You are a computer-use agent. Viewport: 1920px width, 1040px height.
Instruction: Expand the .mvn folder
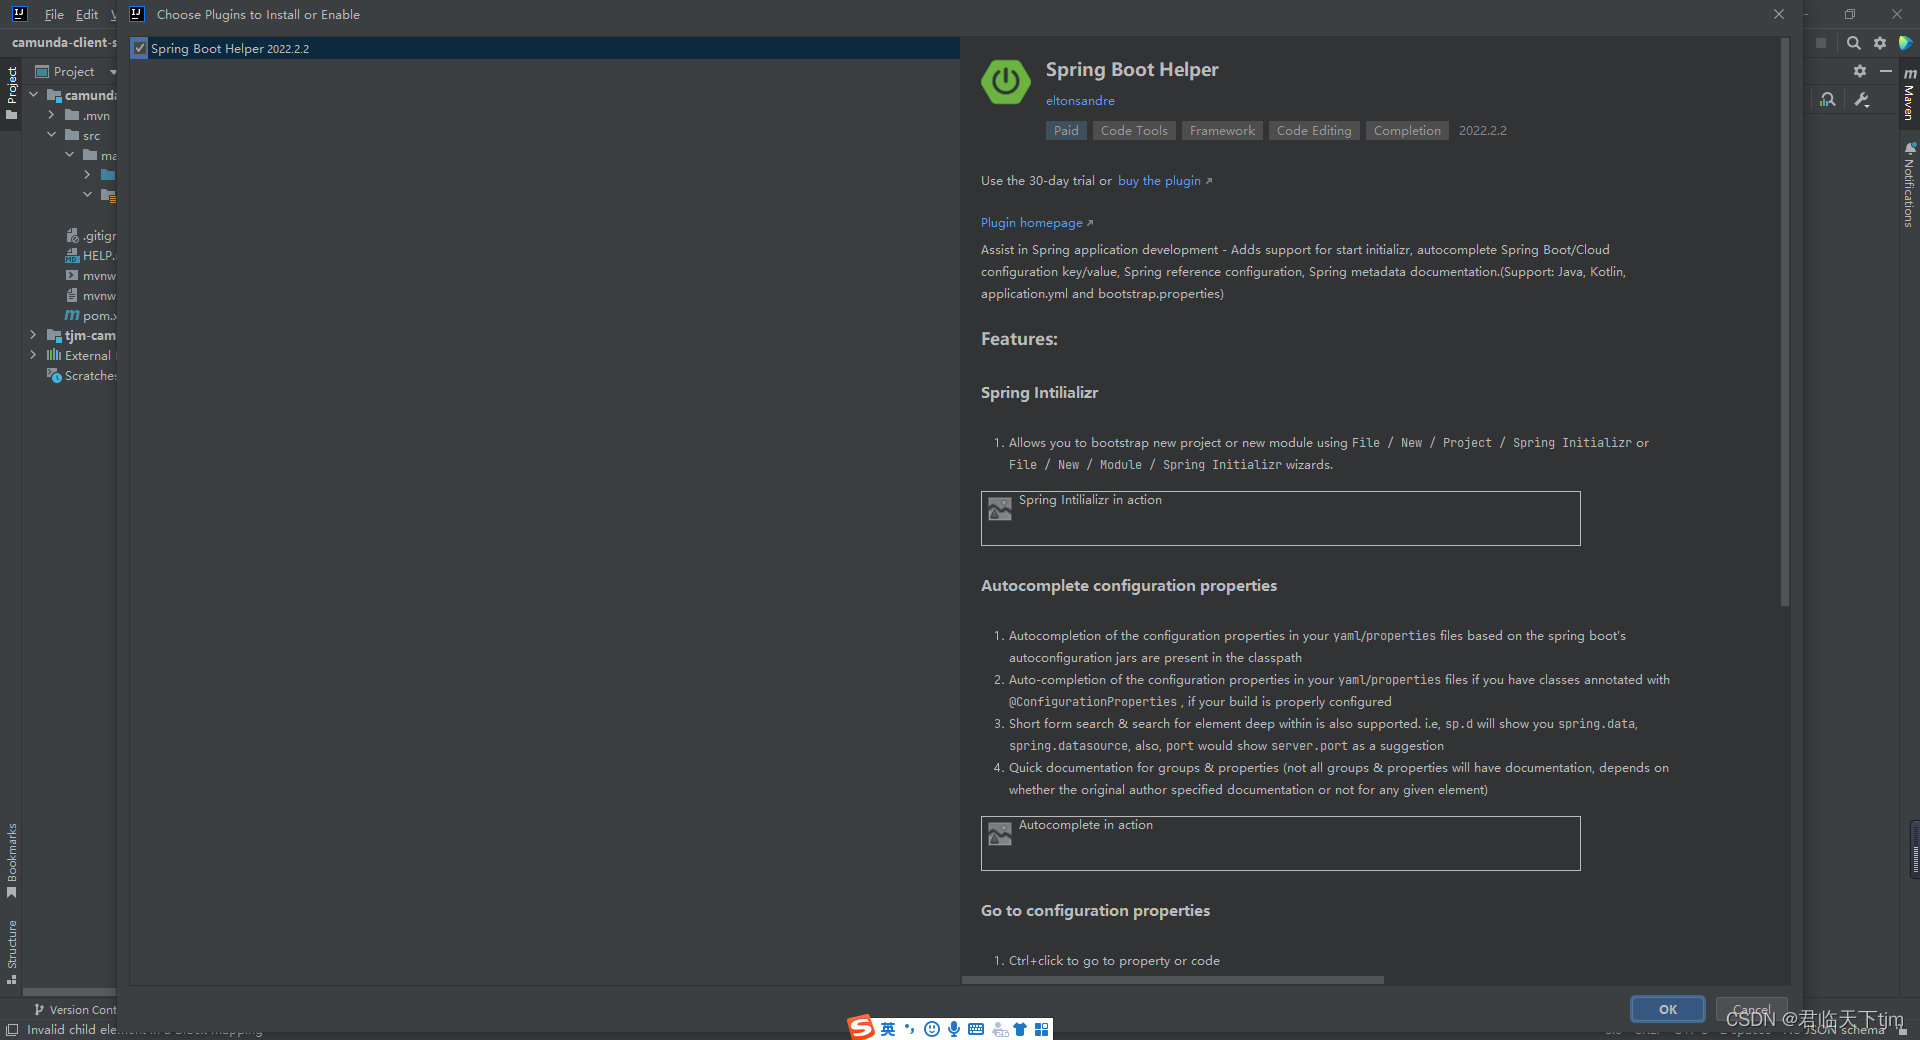[x=50, y=115]
